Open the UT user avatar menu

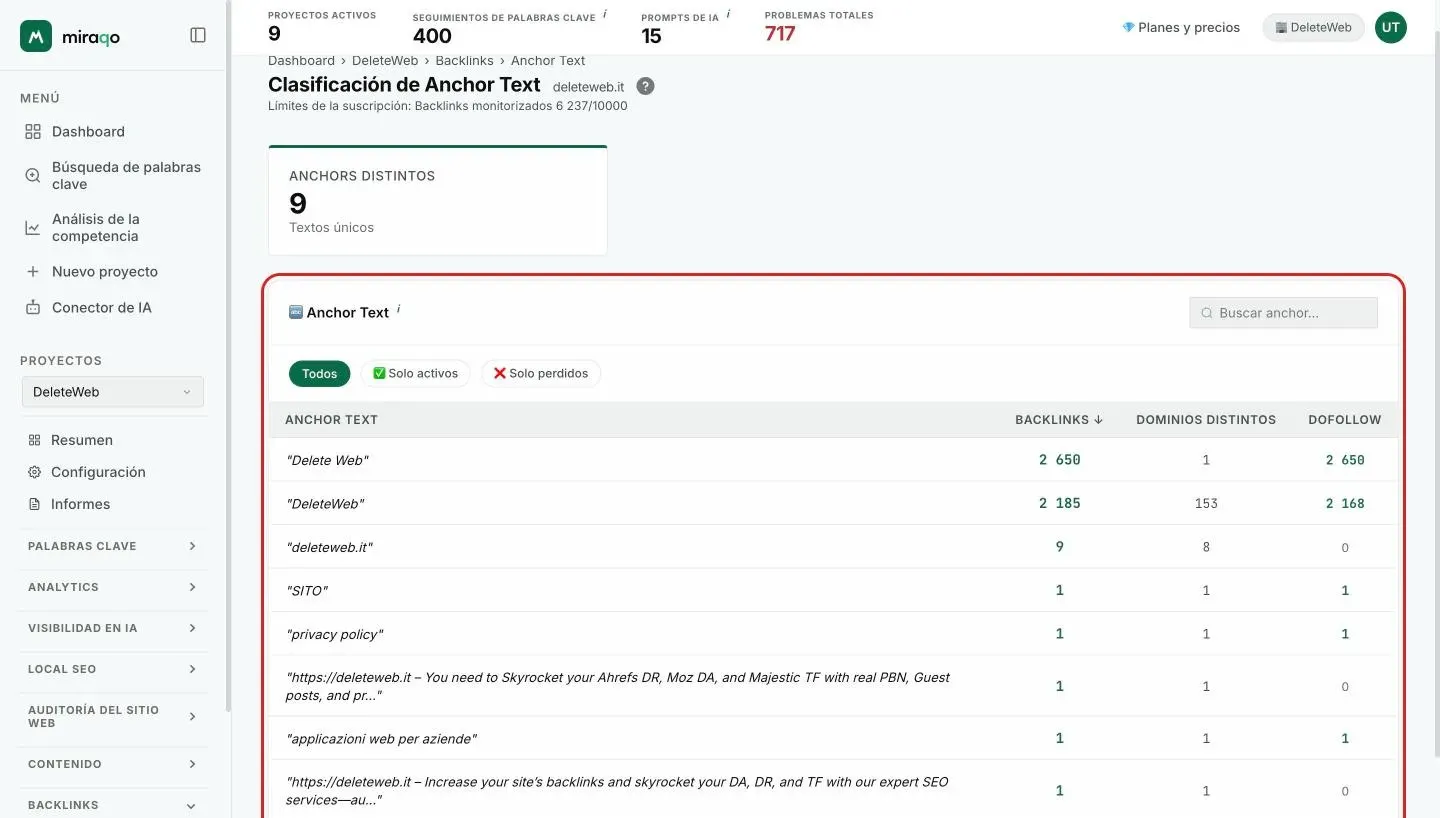click(x=1391, y=28)
